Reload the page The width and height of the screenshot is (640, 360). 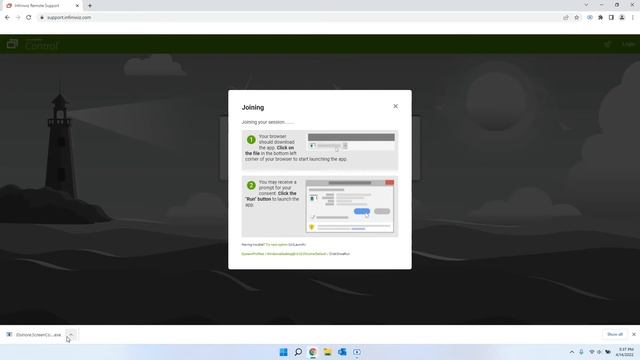[x=29, y=18]
